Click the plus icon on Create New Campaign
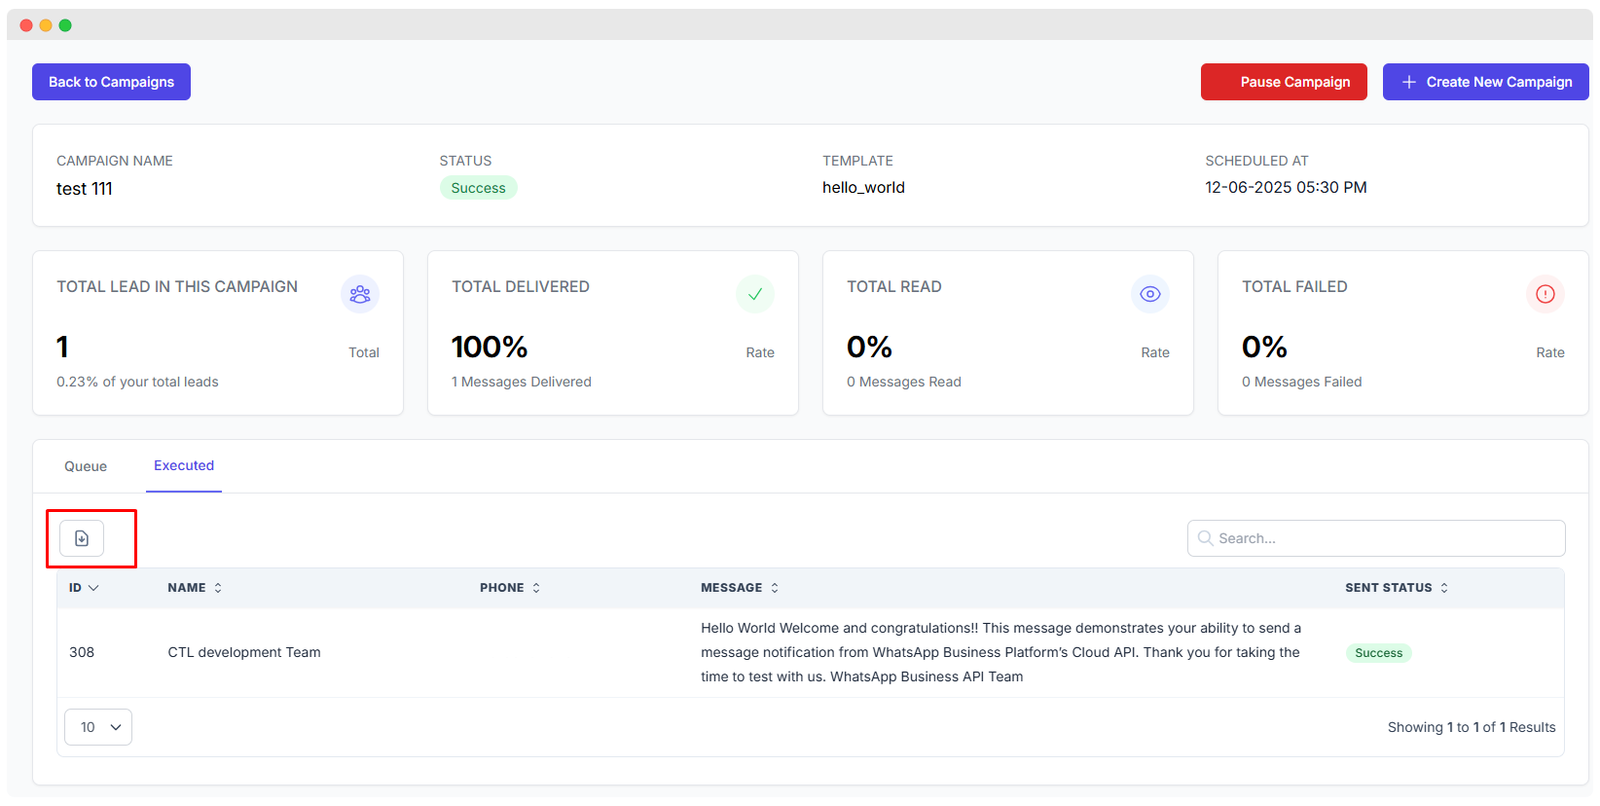The height and width of the screenshot is (806, 1600). [1408, 82]
